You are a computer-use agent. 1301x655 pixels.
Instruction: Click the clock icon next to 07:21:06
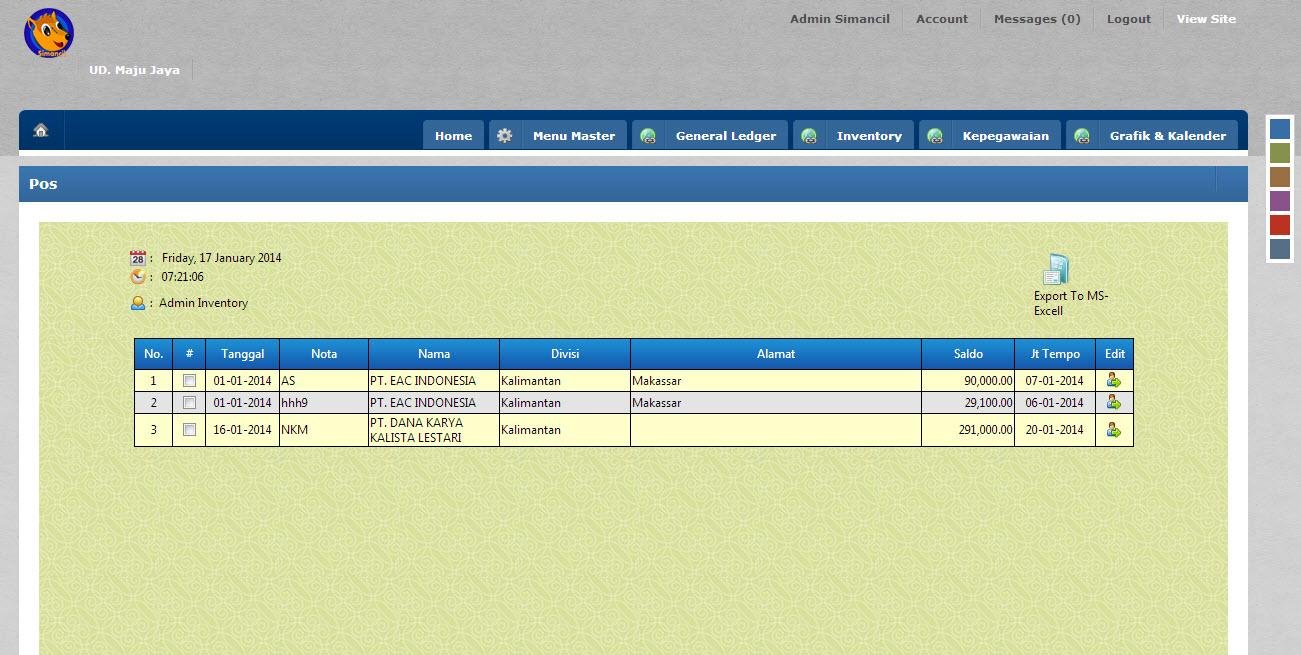click(x=139, y=277)
